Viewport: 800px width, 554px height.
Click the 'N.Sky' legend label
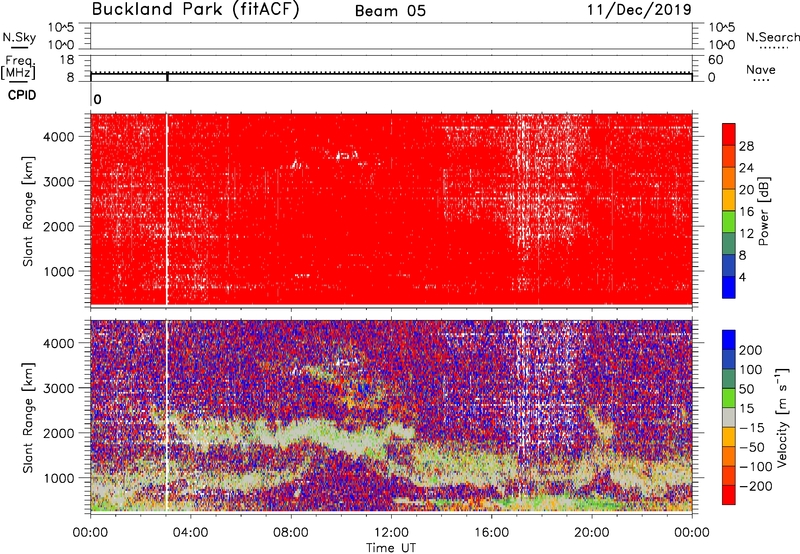tap(19, 37)
